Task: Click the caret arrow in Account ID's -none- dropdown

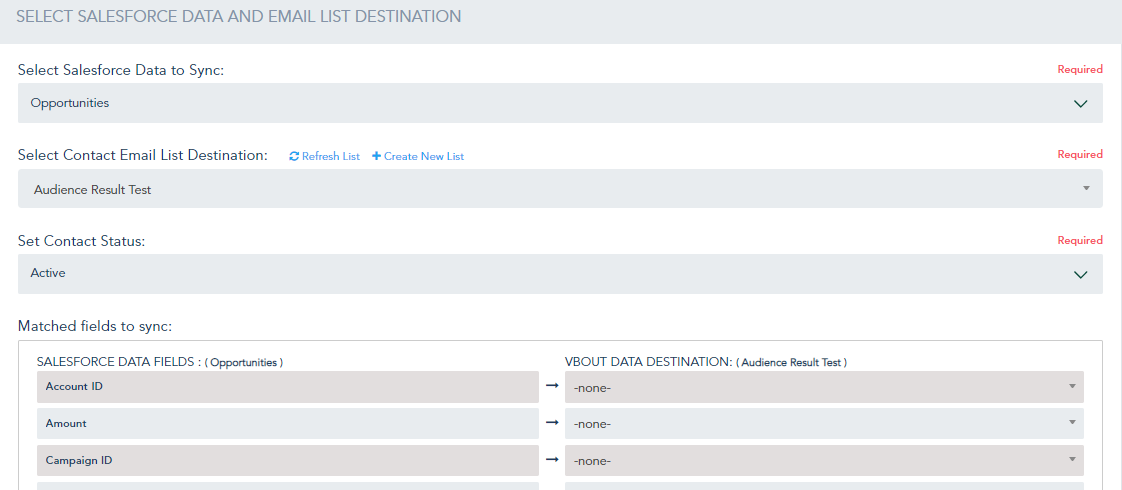Action: [x=1072, y=386]
